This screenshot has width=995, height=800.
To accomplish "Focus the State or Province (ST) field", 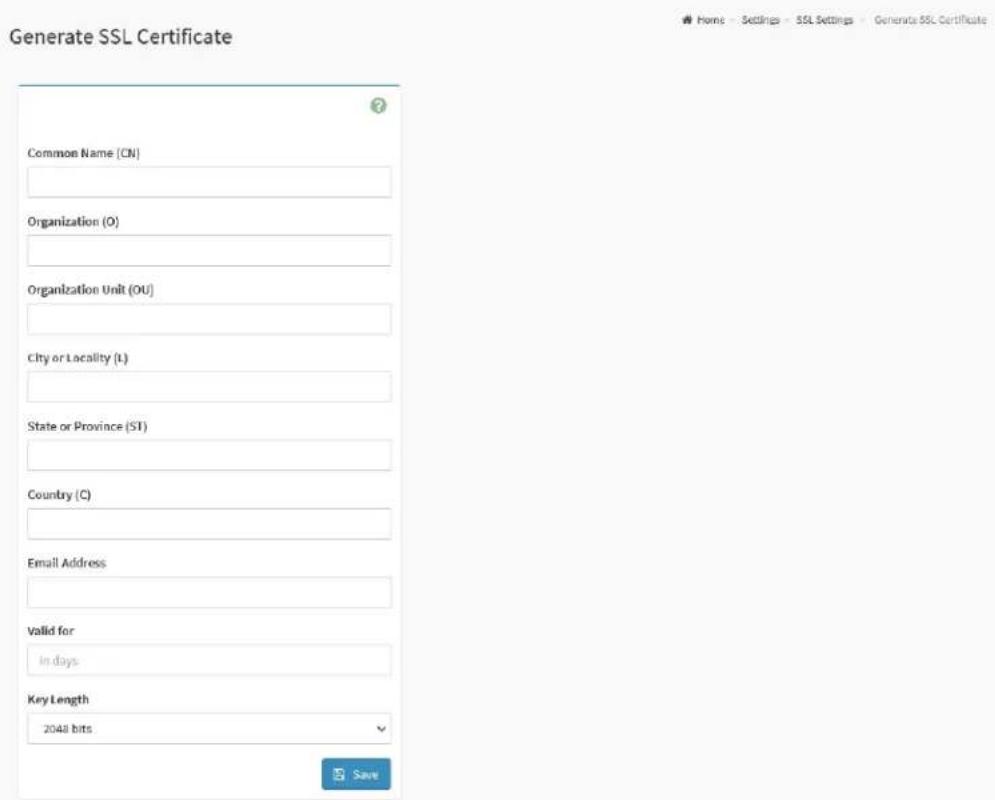I will [209, 456].
